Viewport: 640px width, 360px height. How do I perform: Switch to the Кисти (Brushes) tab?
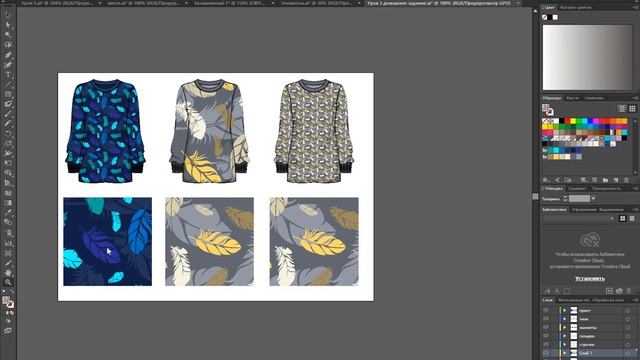tap(572, 98)
